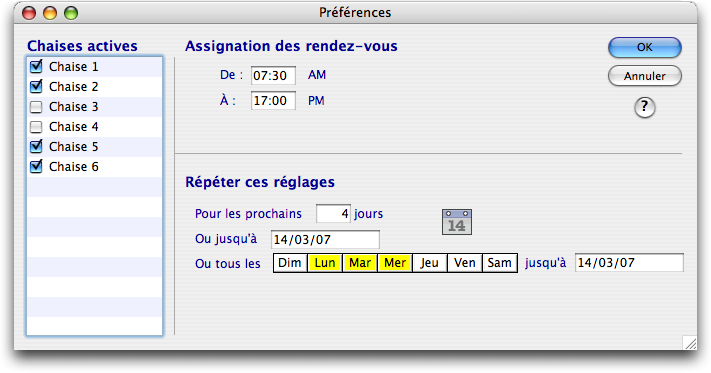Minimize the window with yellow button
Viewport: 711px width, 373px height.
click(x=50, y=13)
